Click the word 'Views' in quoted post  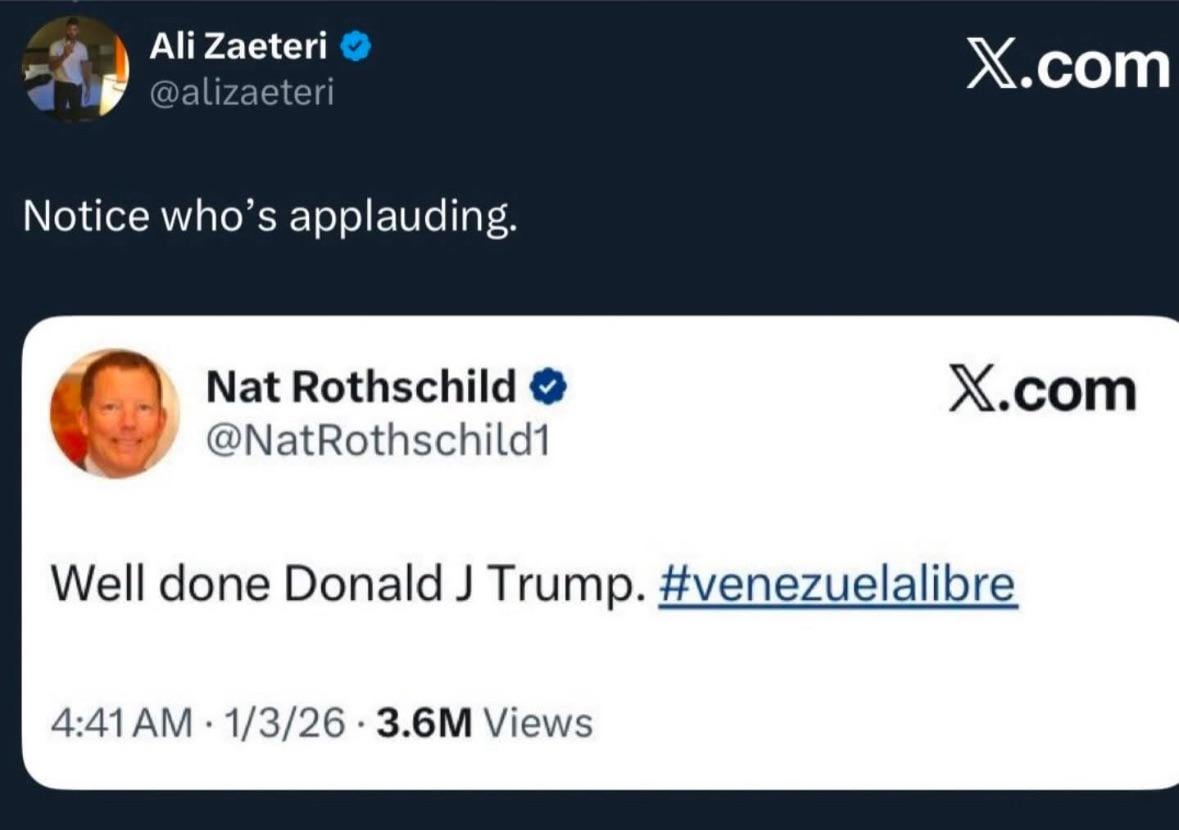(538, 723)
